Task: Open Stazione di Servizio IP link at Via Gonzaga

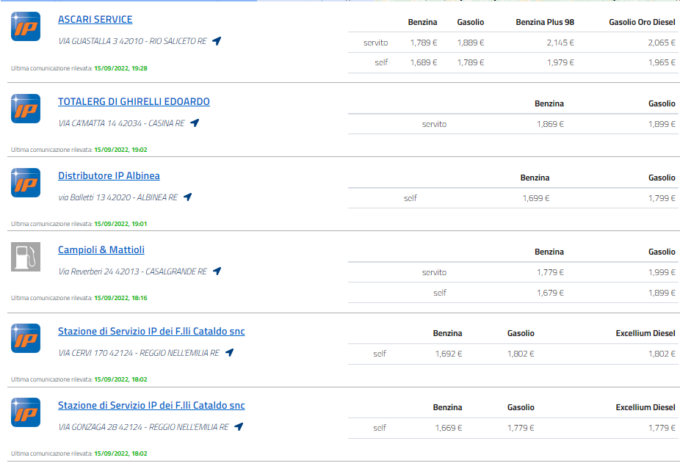Action: click(151, 405)
